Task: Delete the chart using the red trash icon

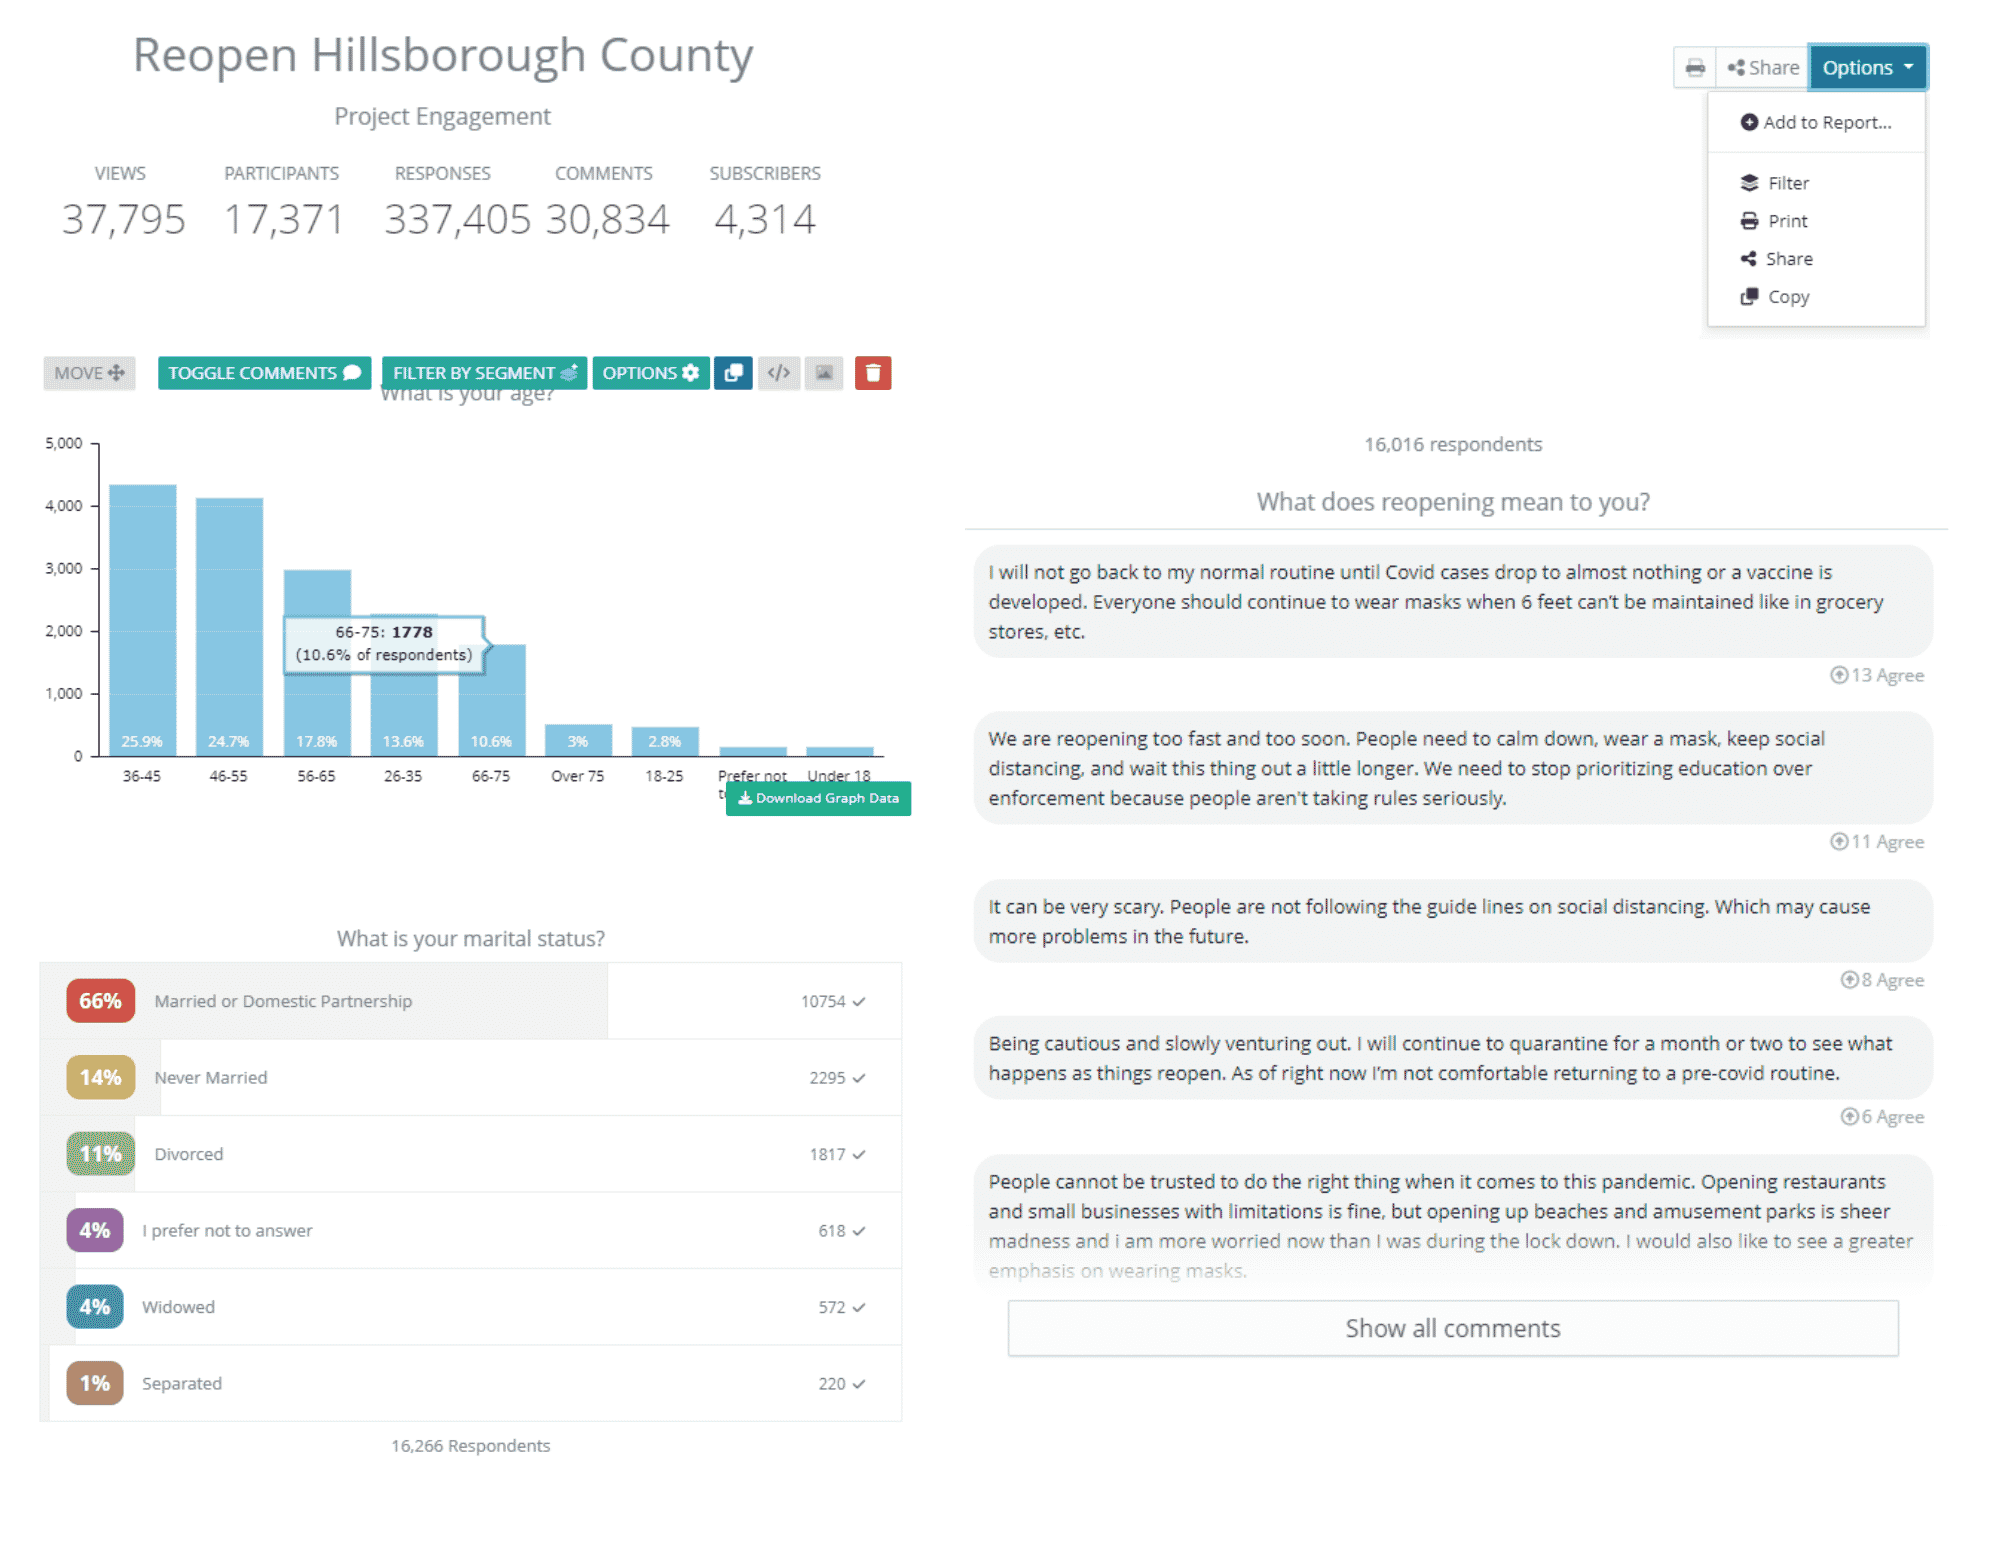Action: [x=872, y=372]
